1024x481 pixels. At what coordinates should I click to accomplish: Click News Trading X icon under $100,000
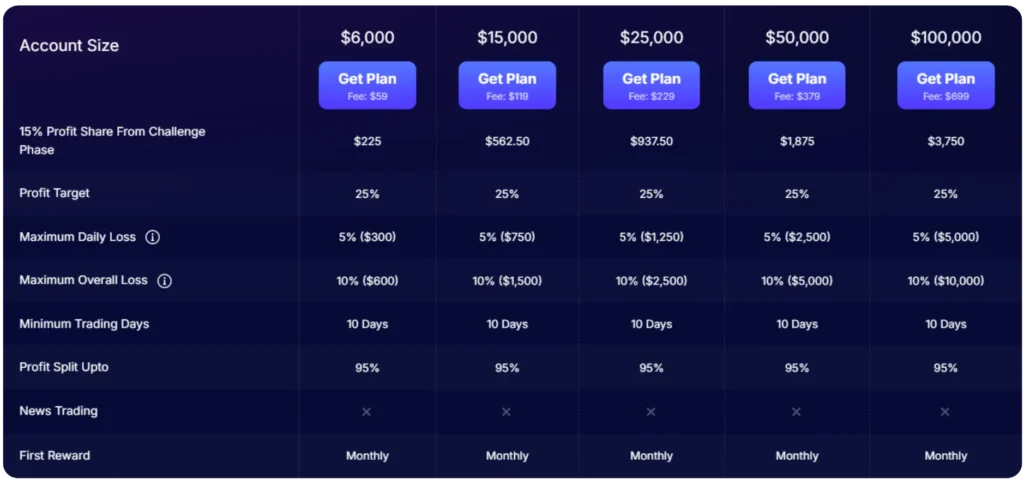click(945, 412)
